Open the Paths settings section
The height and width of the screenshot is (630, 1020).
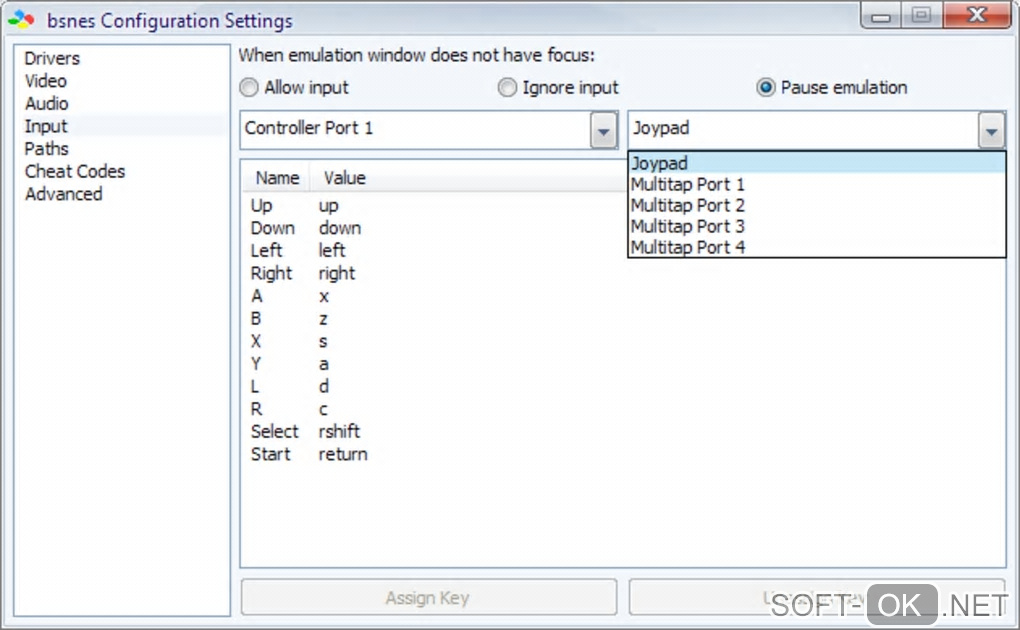[47, 149]
